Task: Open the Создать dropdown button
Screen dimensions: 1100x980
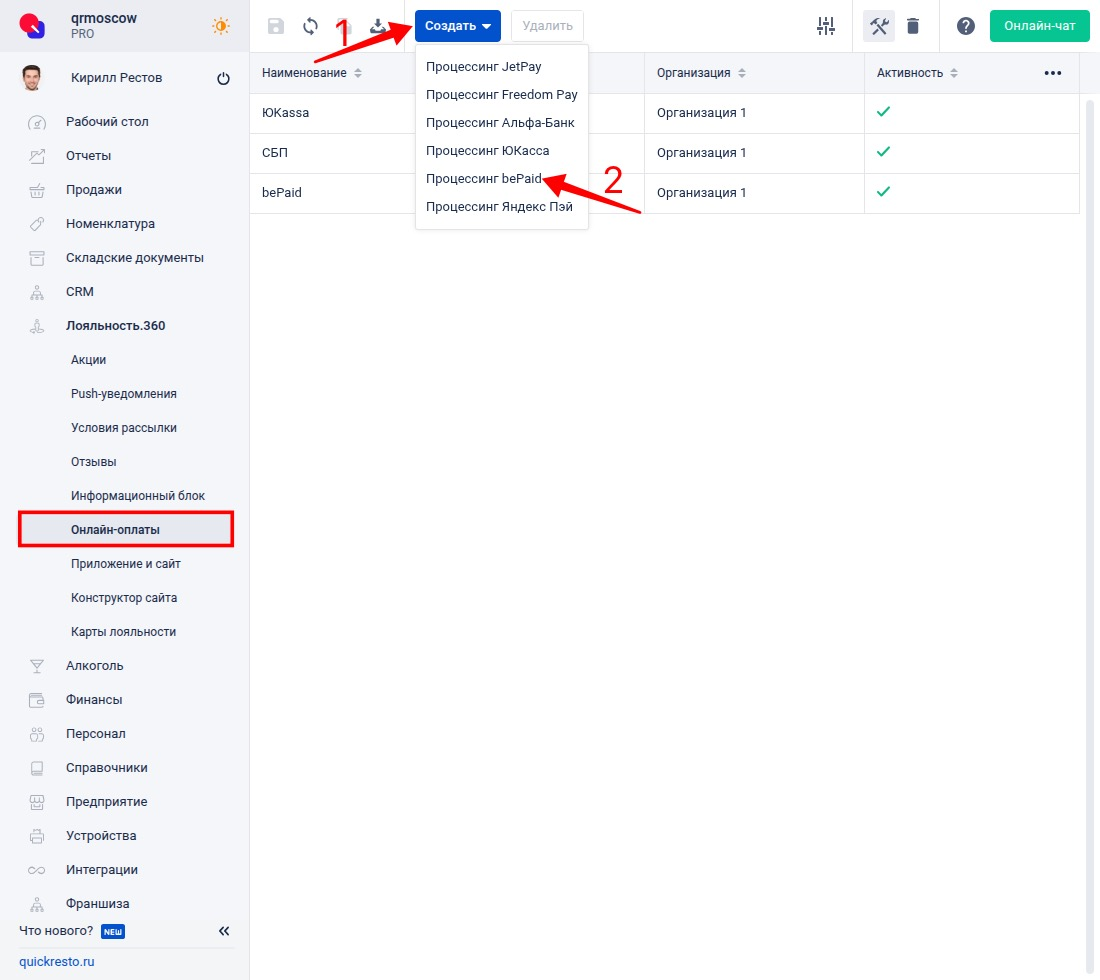Action: pyautogui.click(x=457, y=26)
